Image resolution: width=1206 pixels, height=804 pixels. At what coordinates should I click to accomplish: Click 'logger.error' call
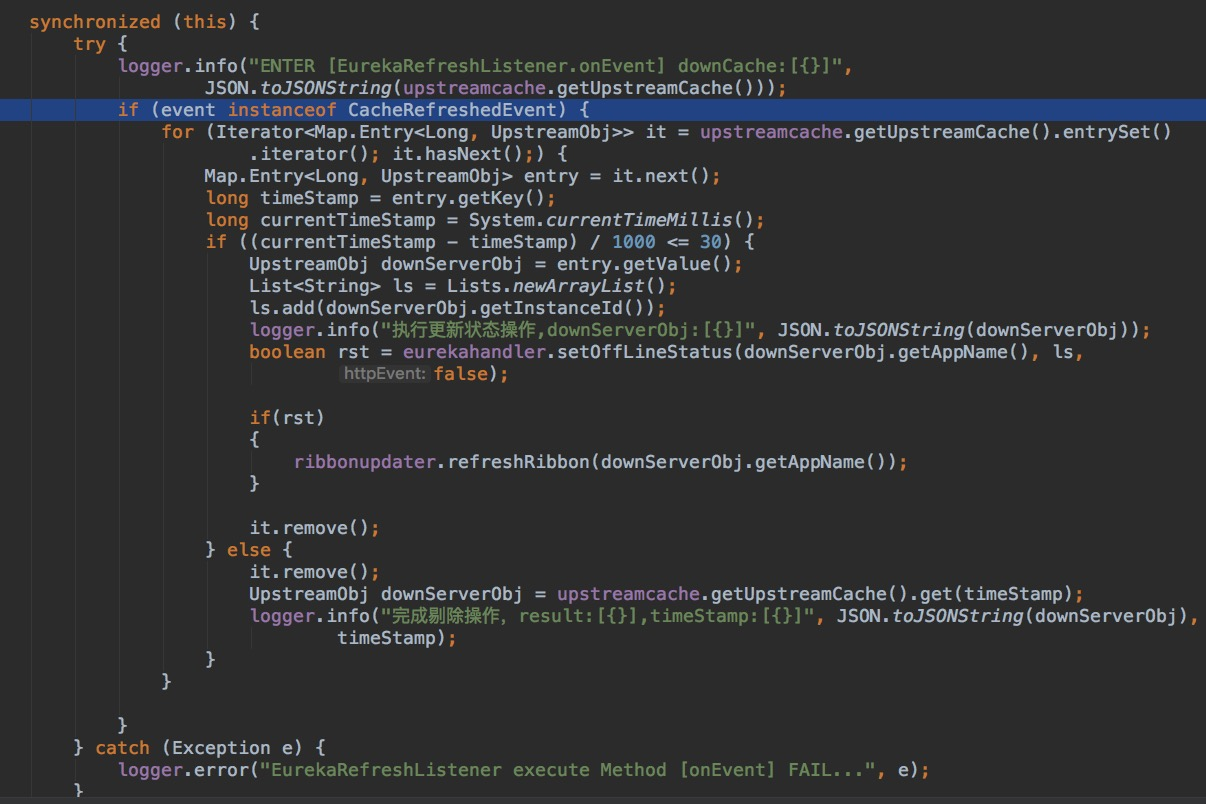pos(183,769)
